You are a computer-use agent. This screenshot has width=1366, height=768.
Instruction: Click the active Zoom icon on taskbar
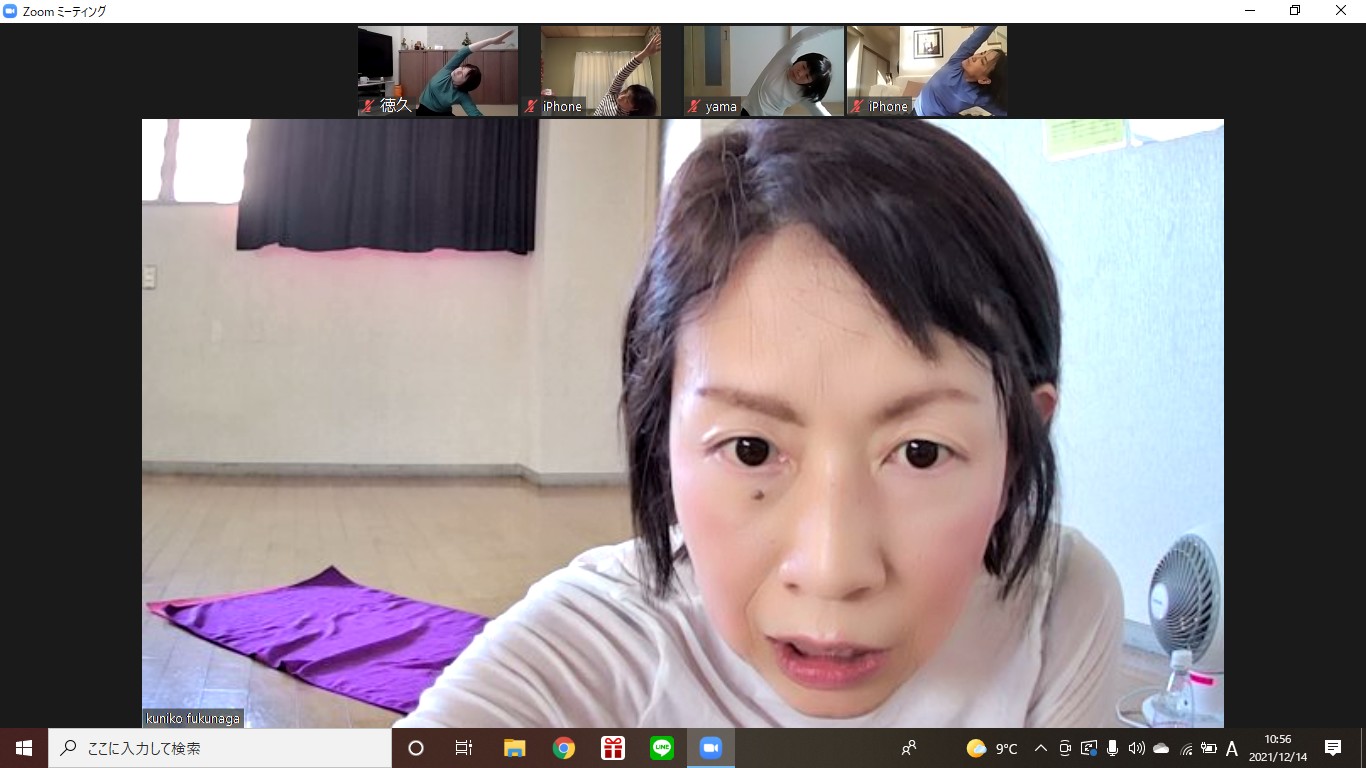711,748
